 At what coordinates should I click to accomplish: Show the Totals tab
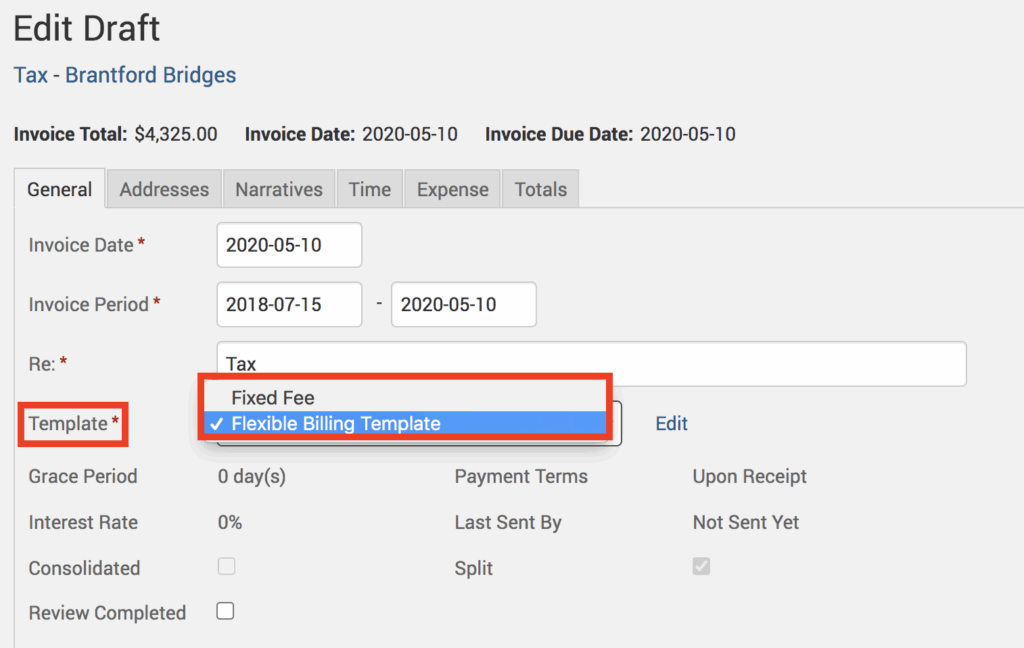(x=540, y=189)
